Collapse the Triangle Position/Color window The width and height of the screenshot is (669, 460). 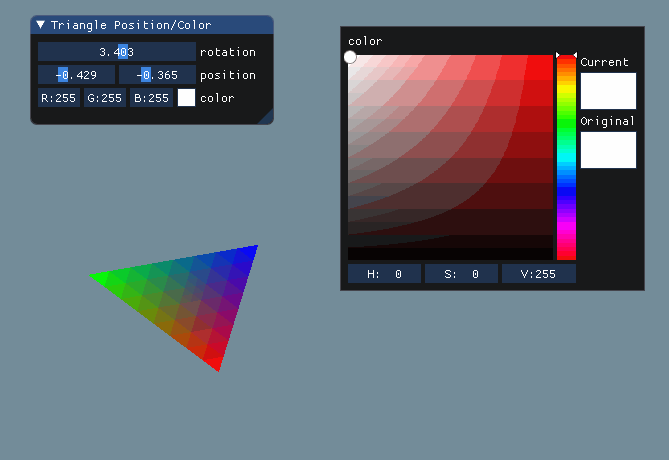[41, 25]
